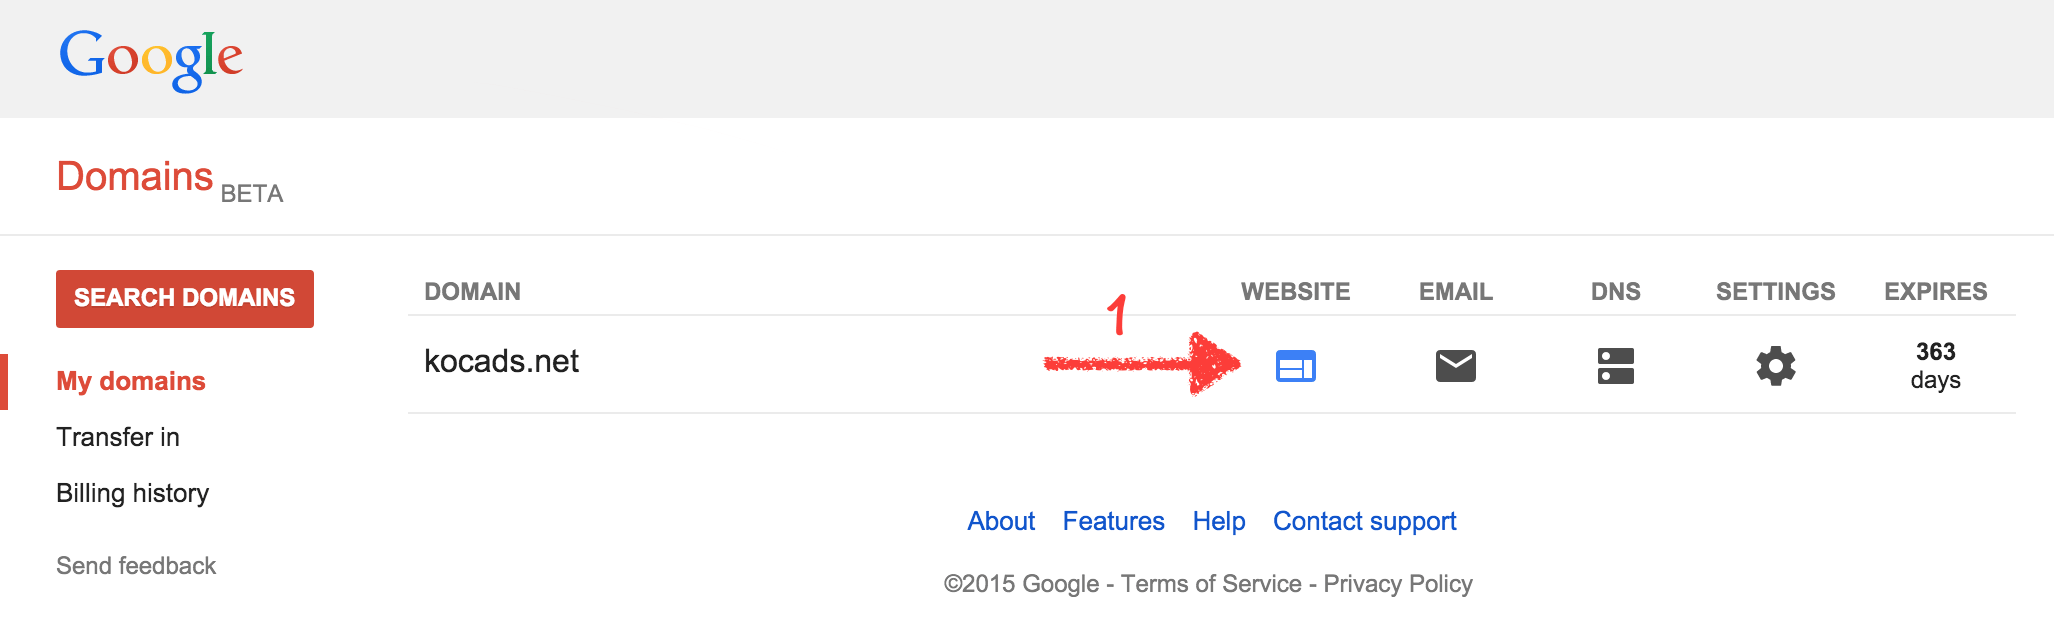Open Transfer in from sidebar

pyautogui.click(x=118, y=437)
